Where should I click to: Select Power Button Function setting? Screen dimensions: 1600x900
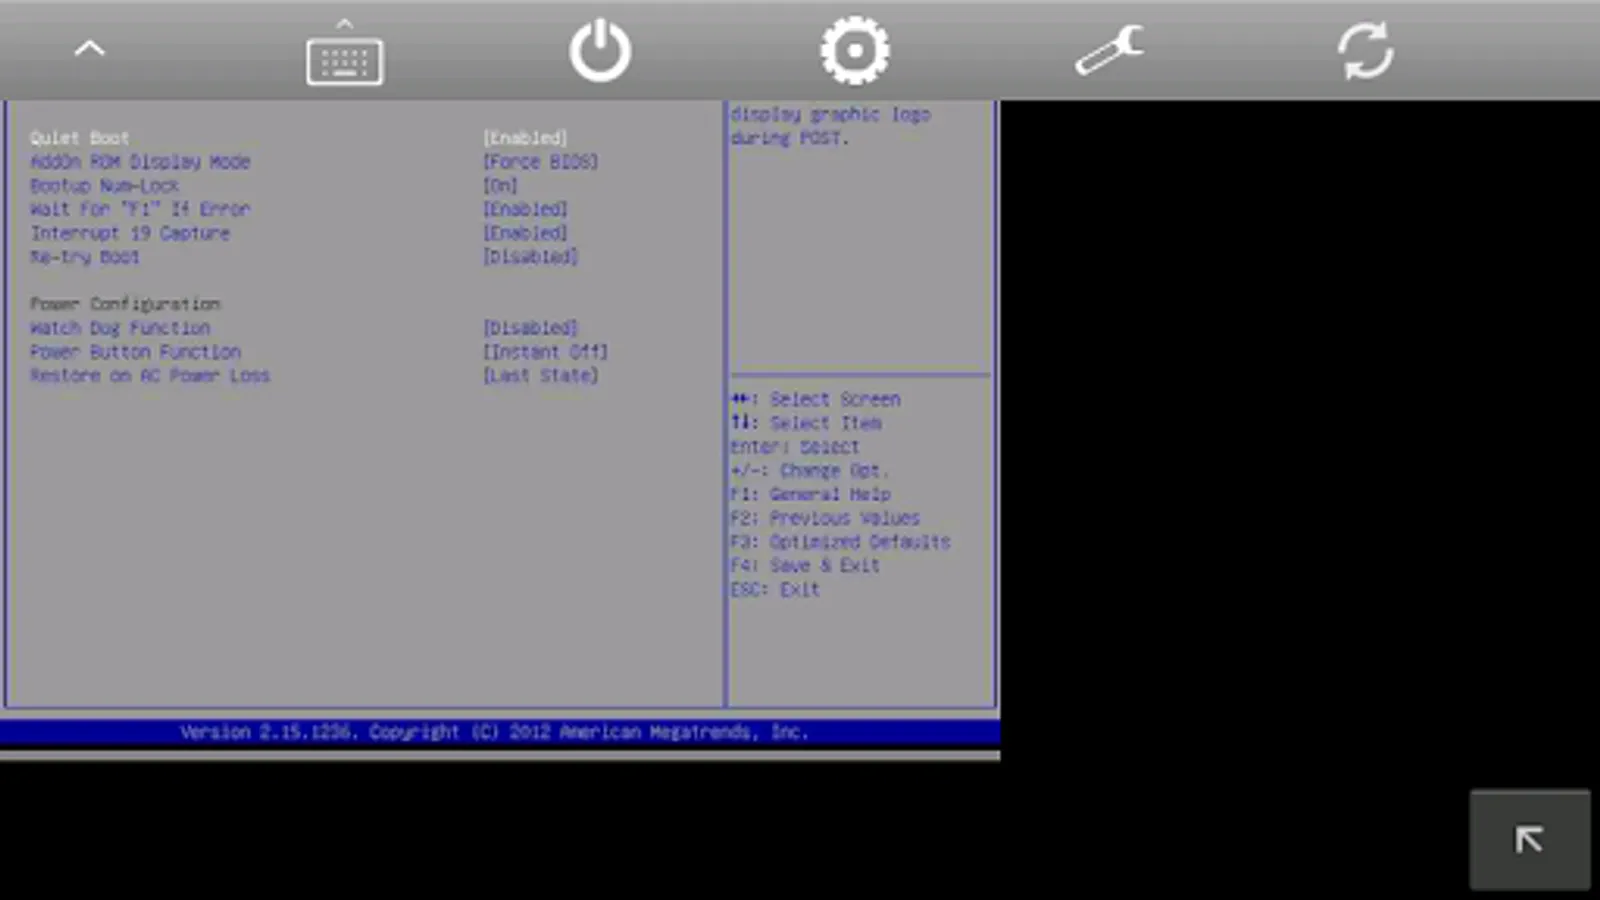tap(135, 352)
